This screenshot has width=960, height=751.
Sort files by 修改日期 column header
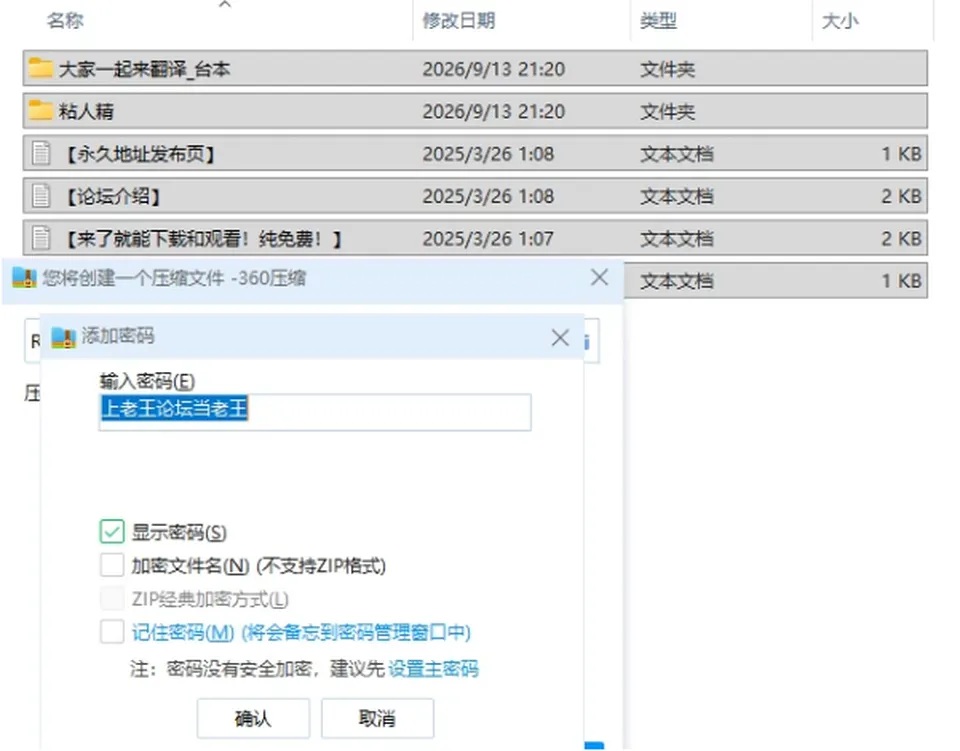click(x=459, y=21)
